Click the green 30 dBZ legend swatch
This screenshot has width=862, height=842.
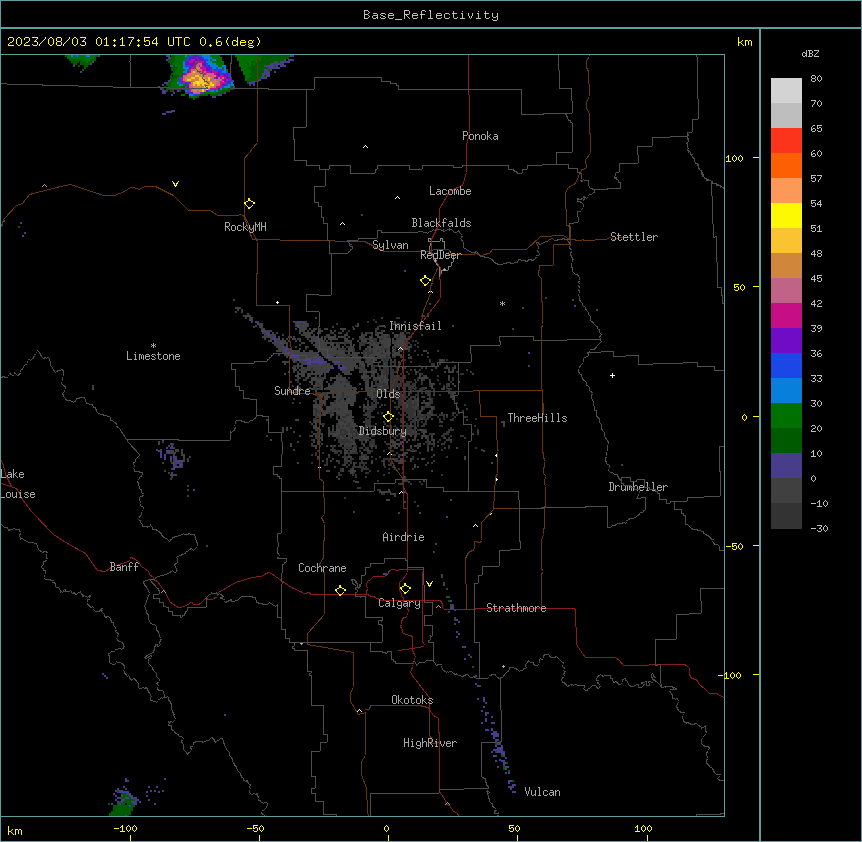(x=786, y=416)
